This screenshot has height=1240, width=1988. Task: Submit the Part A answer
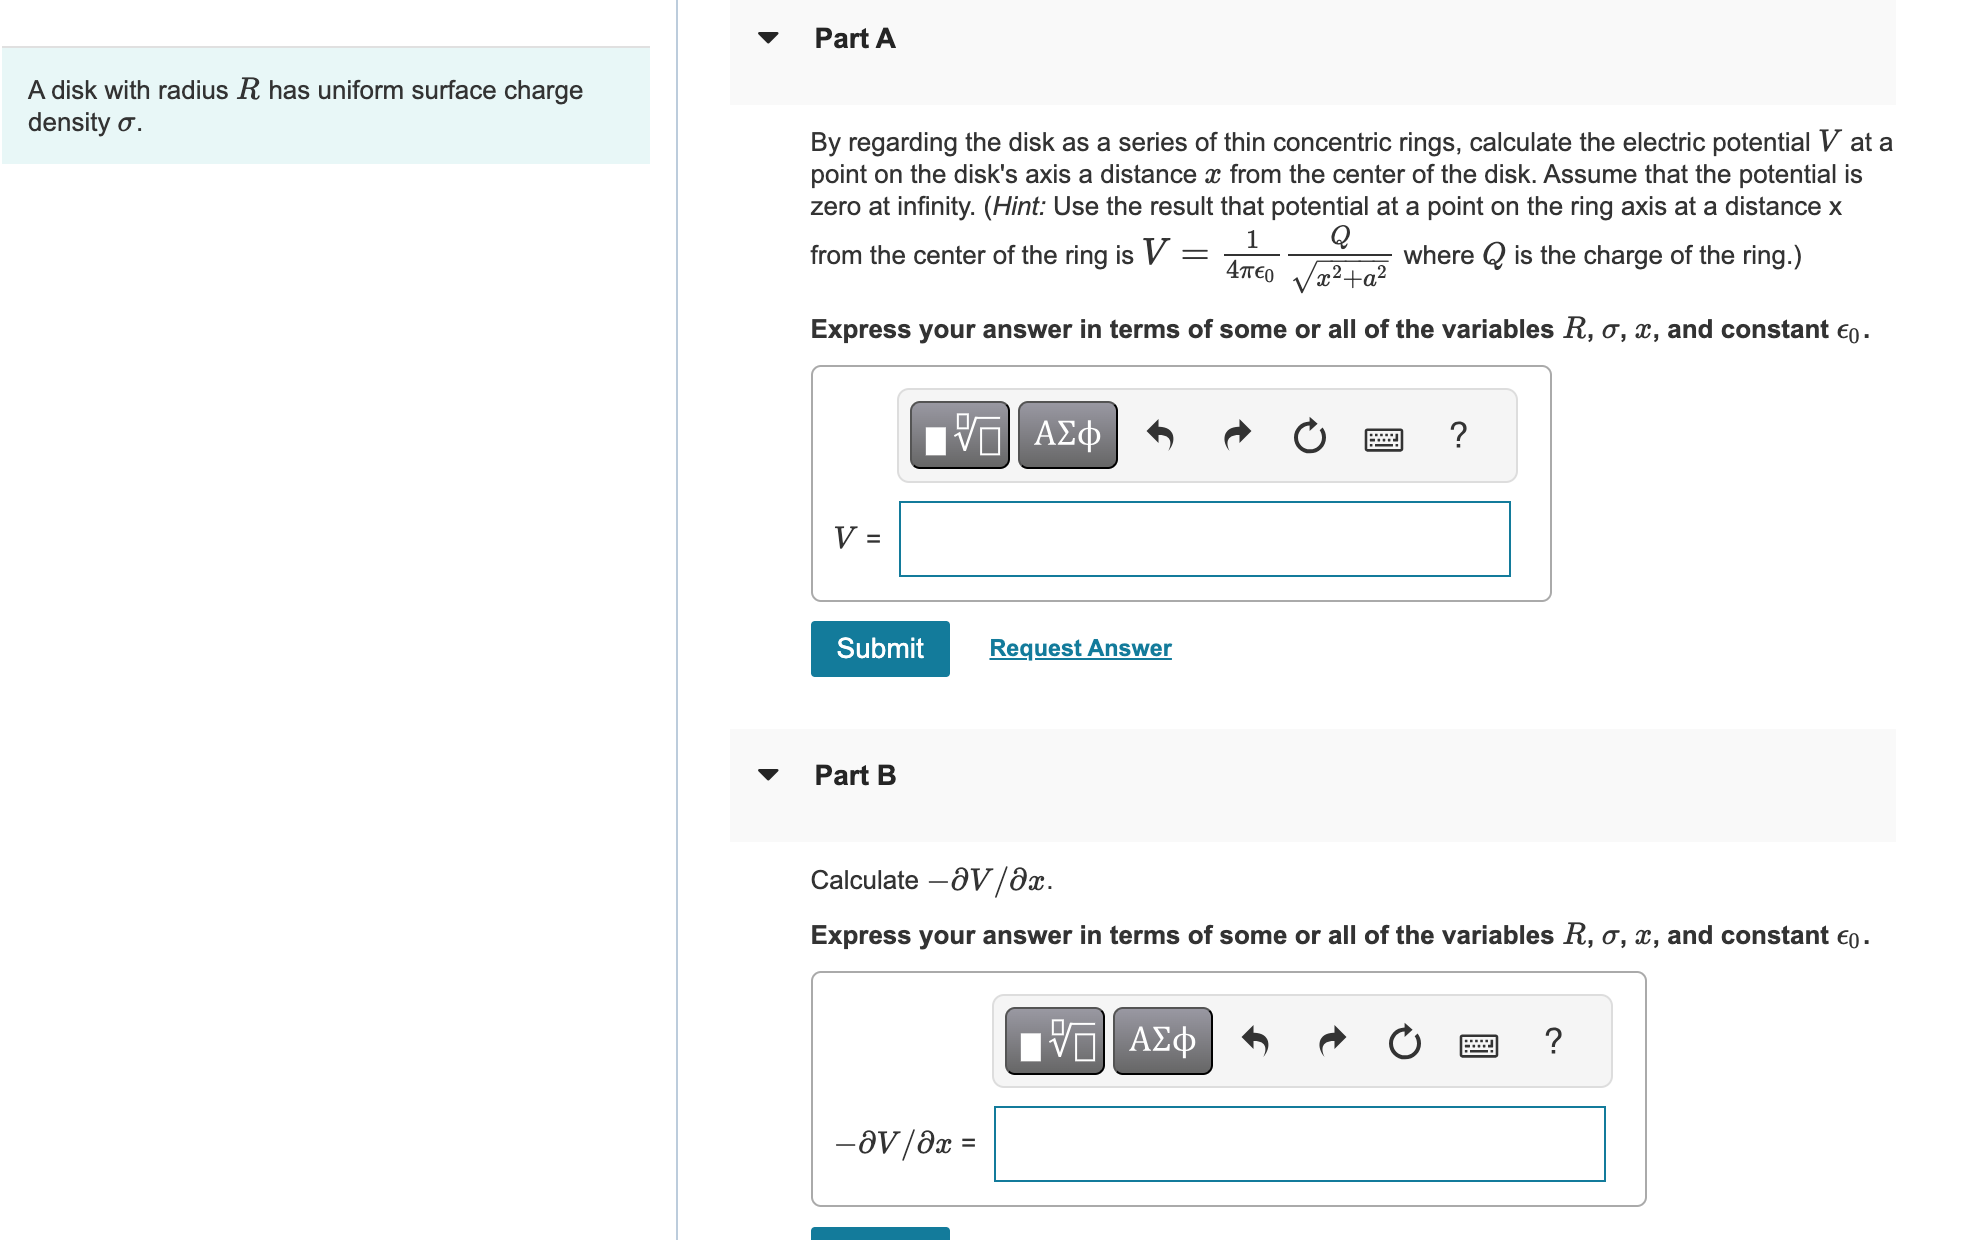point(879,648)
